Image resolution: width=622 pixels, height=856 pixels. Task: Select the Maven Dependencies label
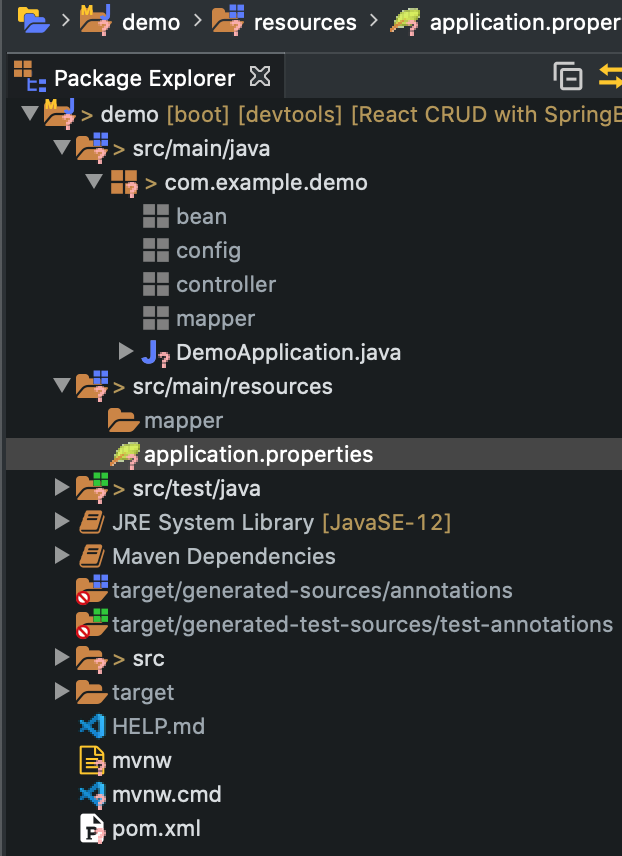point(224,556)
